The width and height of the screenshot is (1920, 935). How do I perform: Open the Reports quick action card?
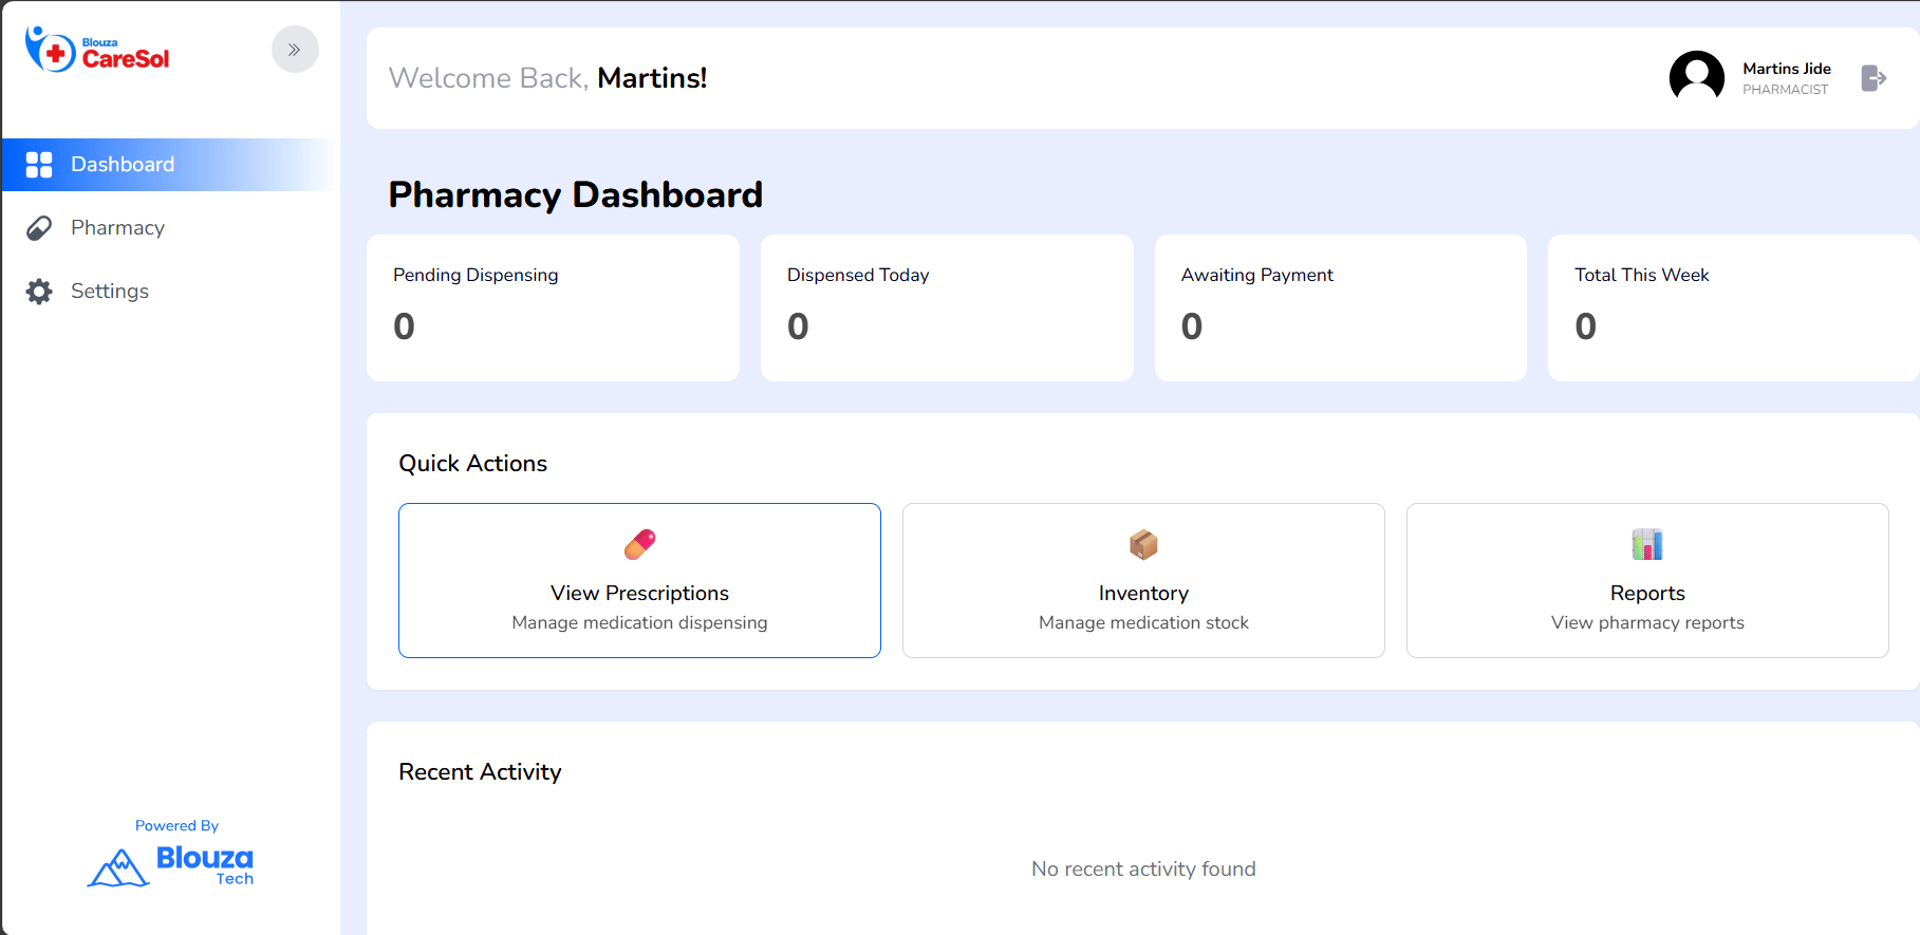[1647, 594]
